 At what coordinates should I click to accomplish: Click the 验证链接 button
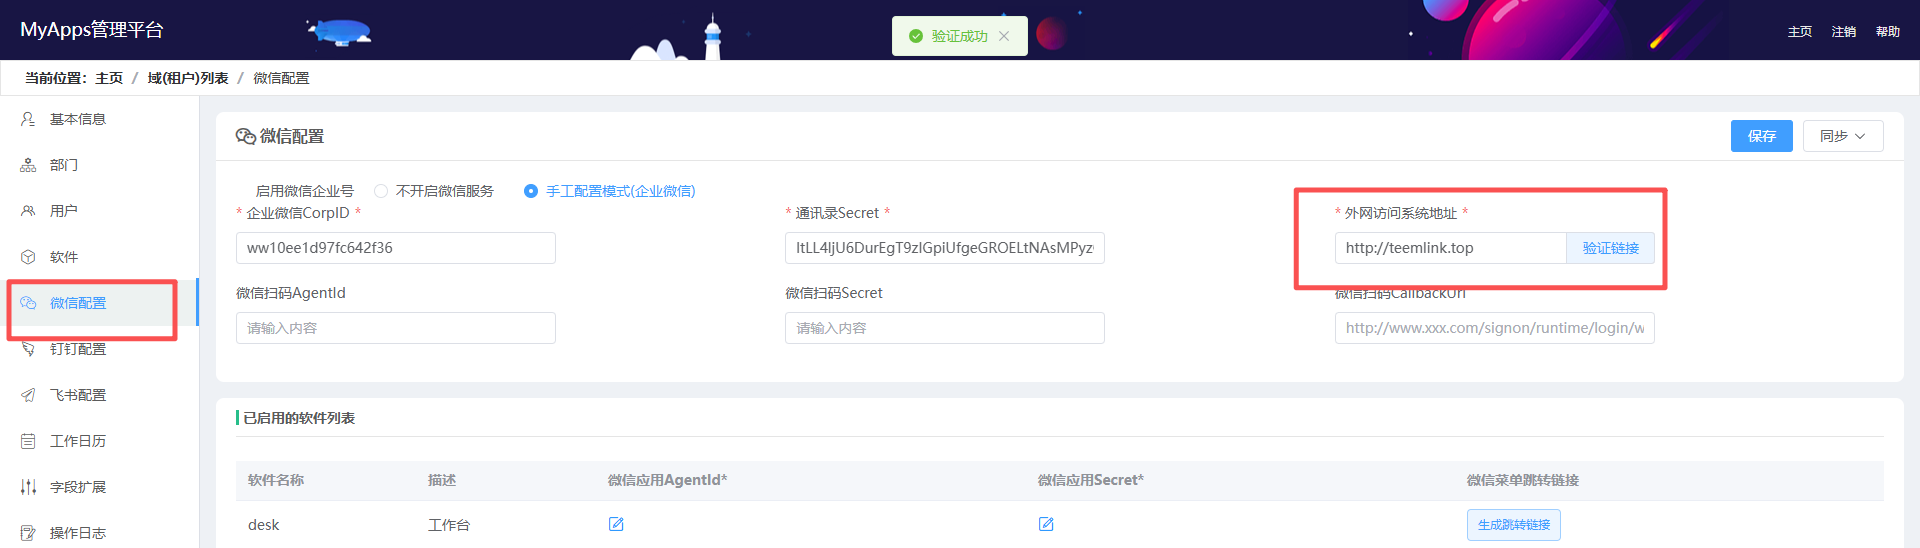point(1610,248)
